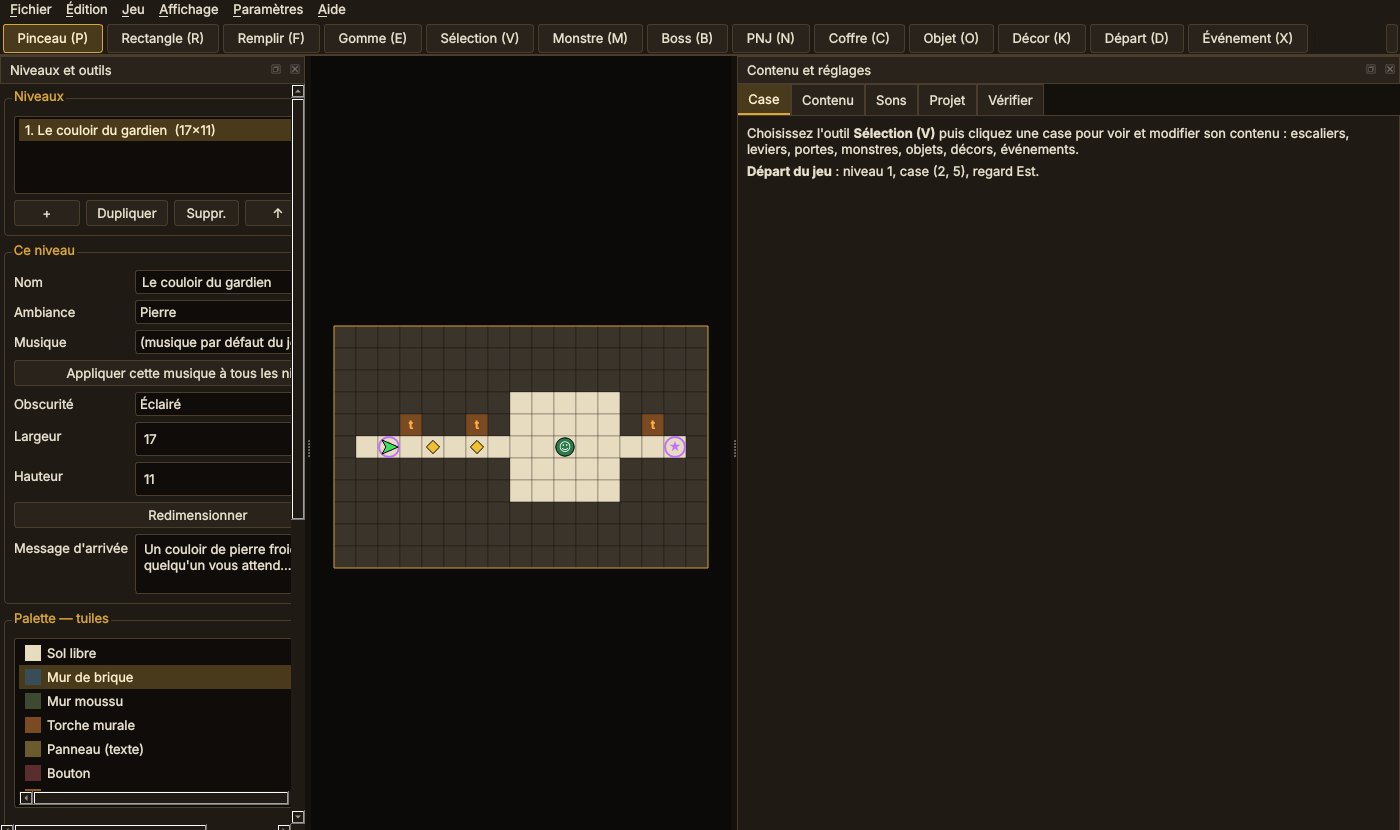The width and height of the screenshot is (1400, 830).
Task: Click the green smiley NPC on the map
Action: coord(565,447)
